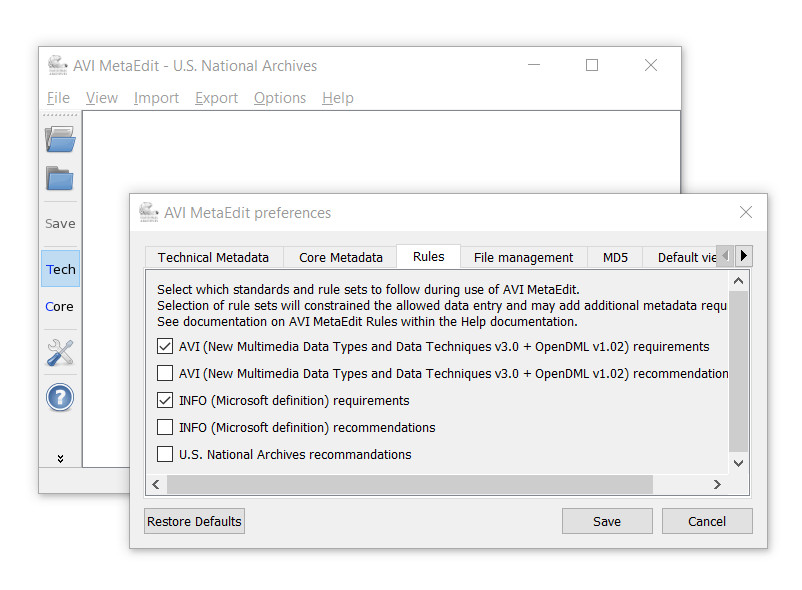Screen dimensions: 802x590
Task: Switch to Tech view in sidebar
Action: 60,269
